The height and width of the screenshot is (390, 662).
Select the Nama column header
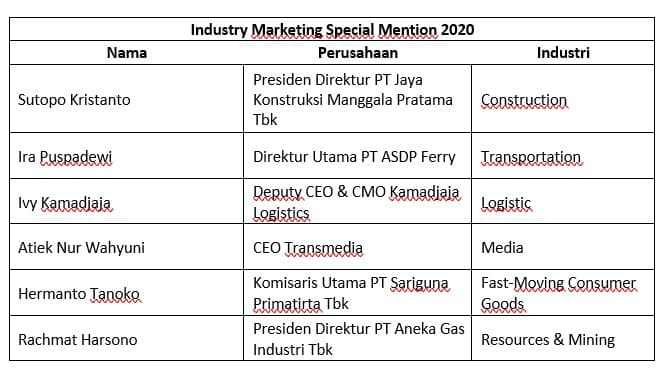click(127, 53)
